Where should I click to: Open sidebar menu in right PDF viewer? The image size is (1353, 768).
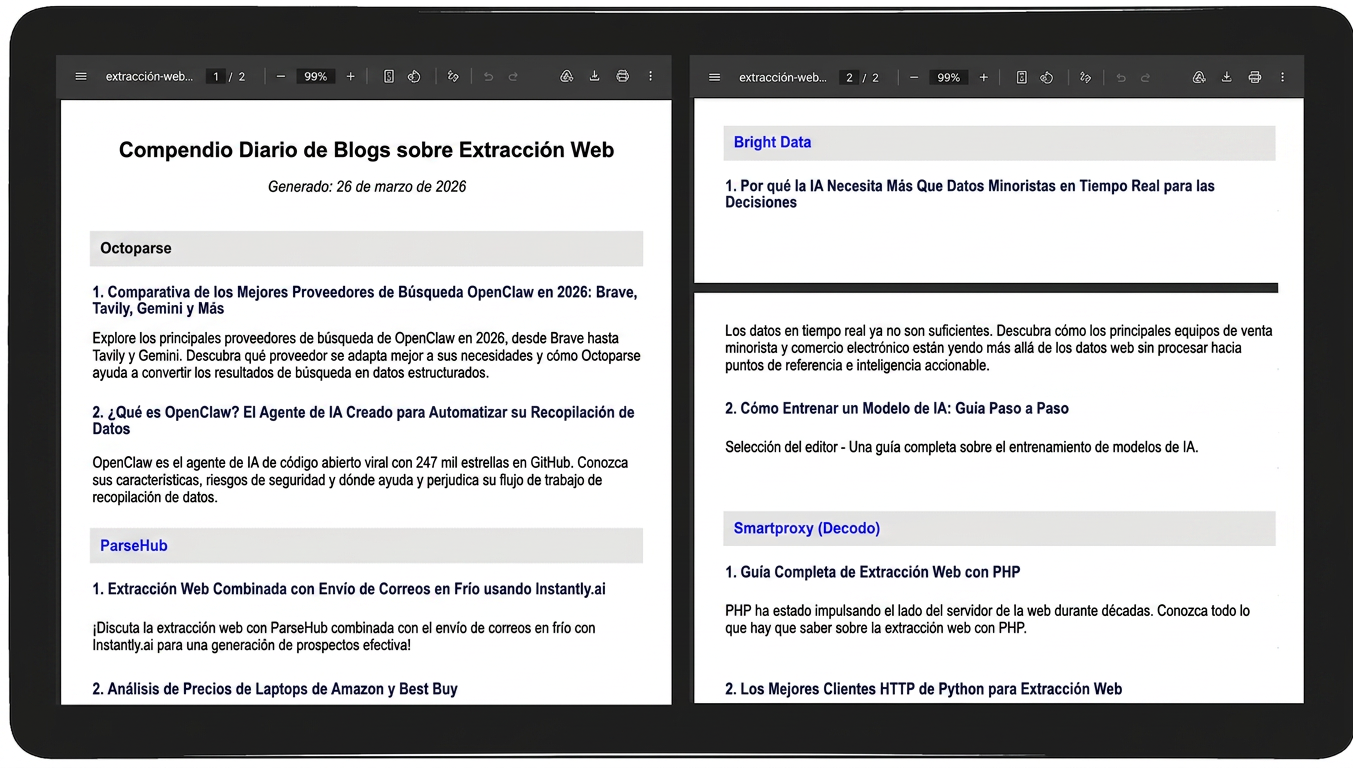[x=714, y=77]
